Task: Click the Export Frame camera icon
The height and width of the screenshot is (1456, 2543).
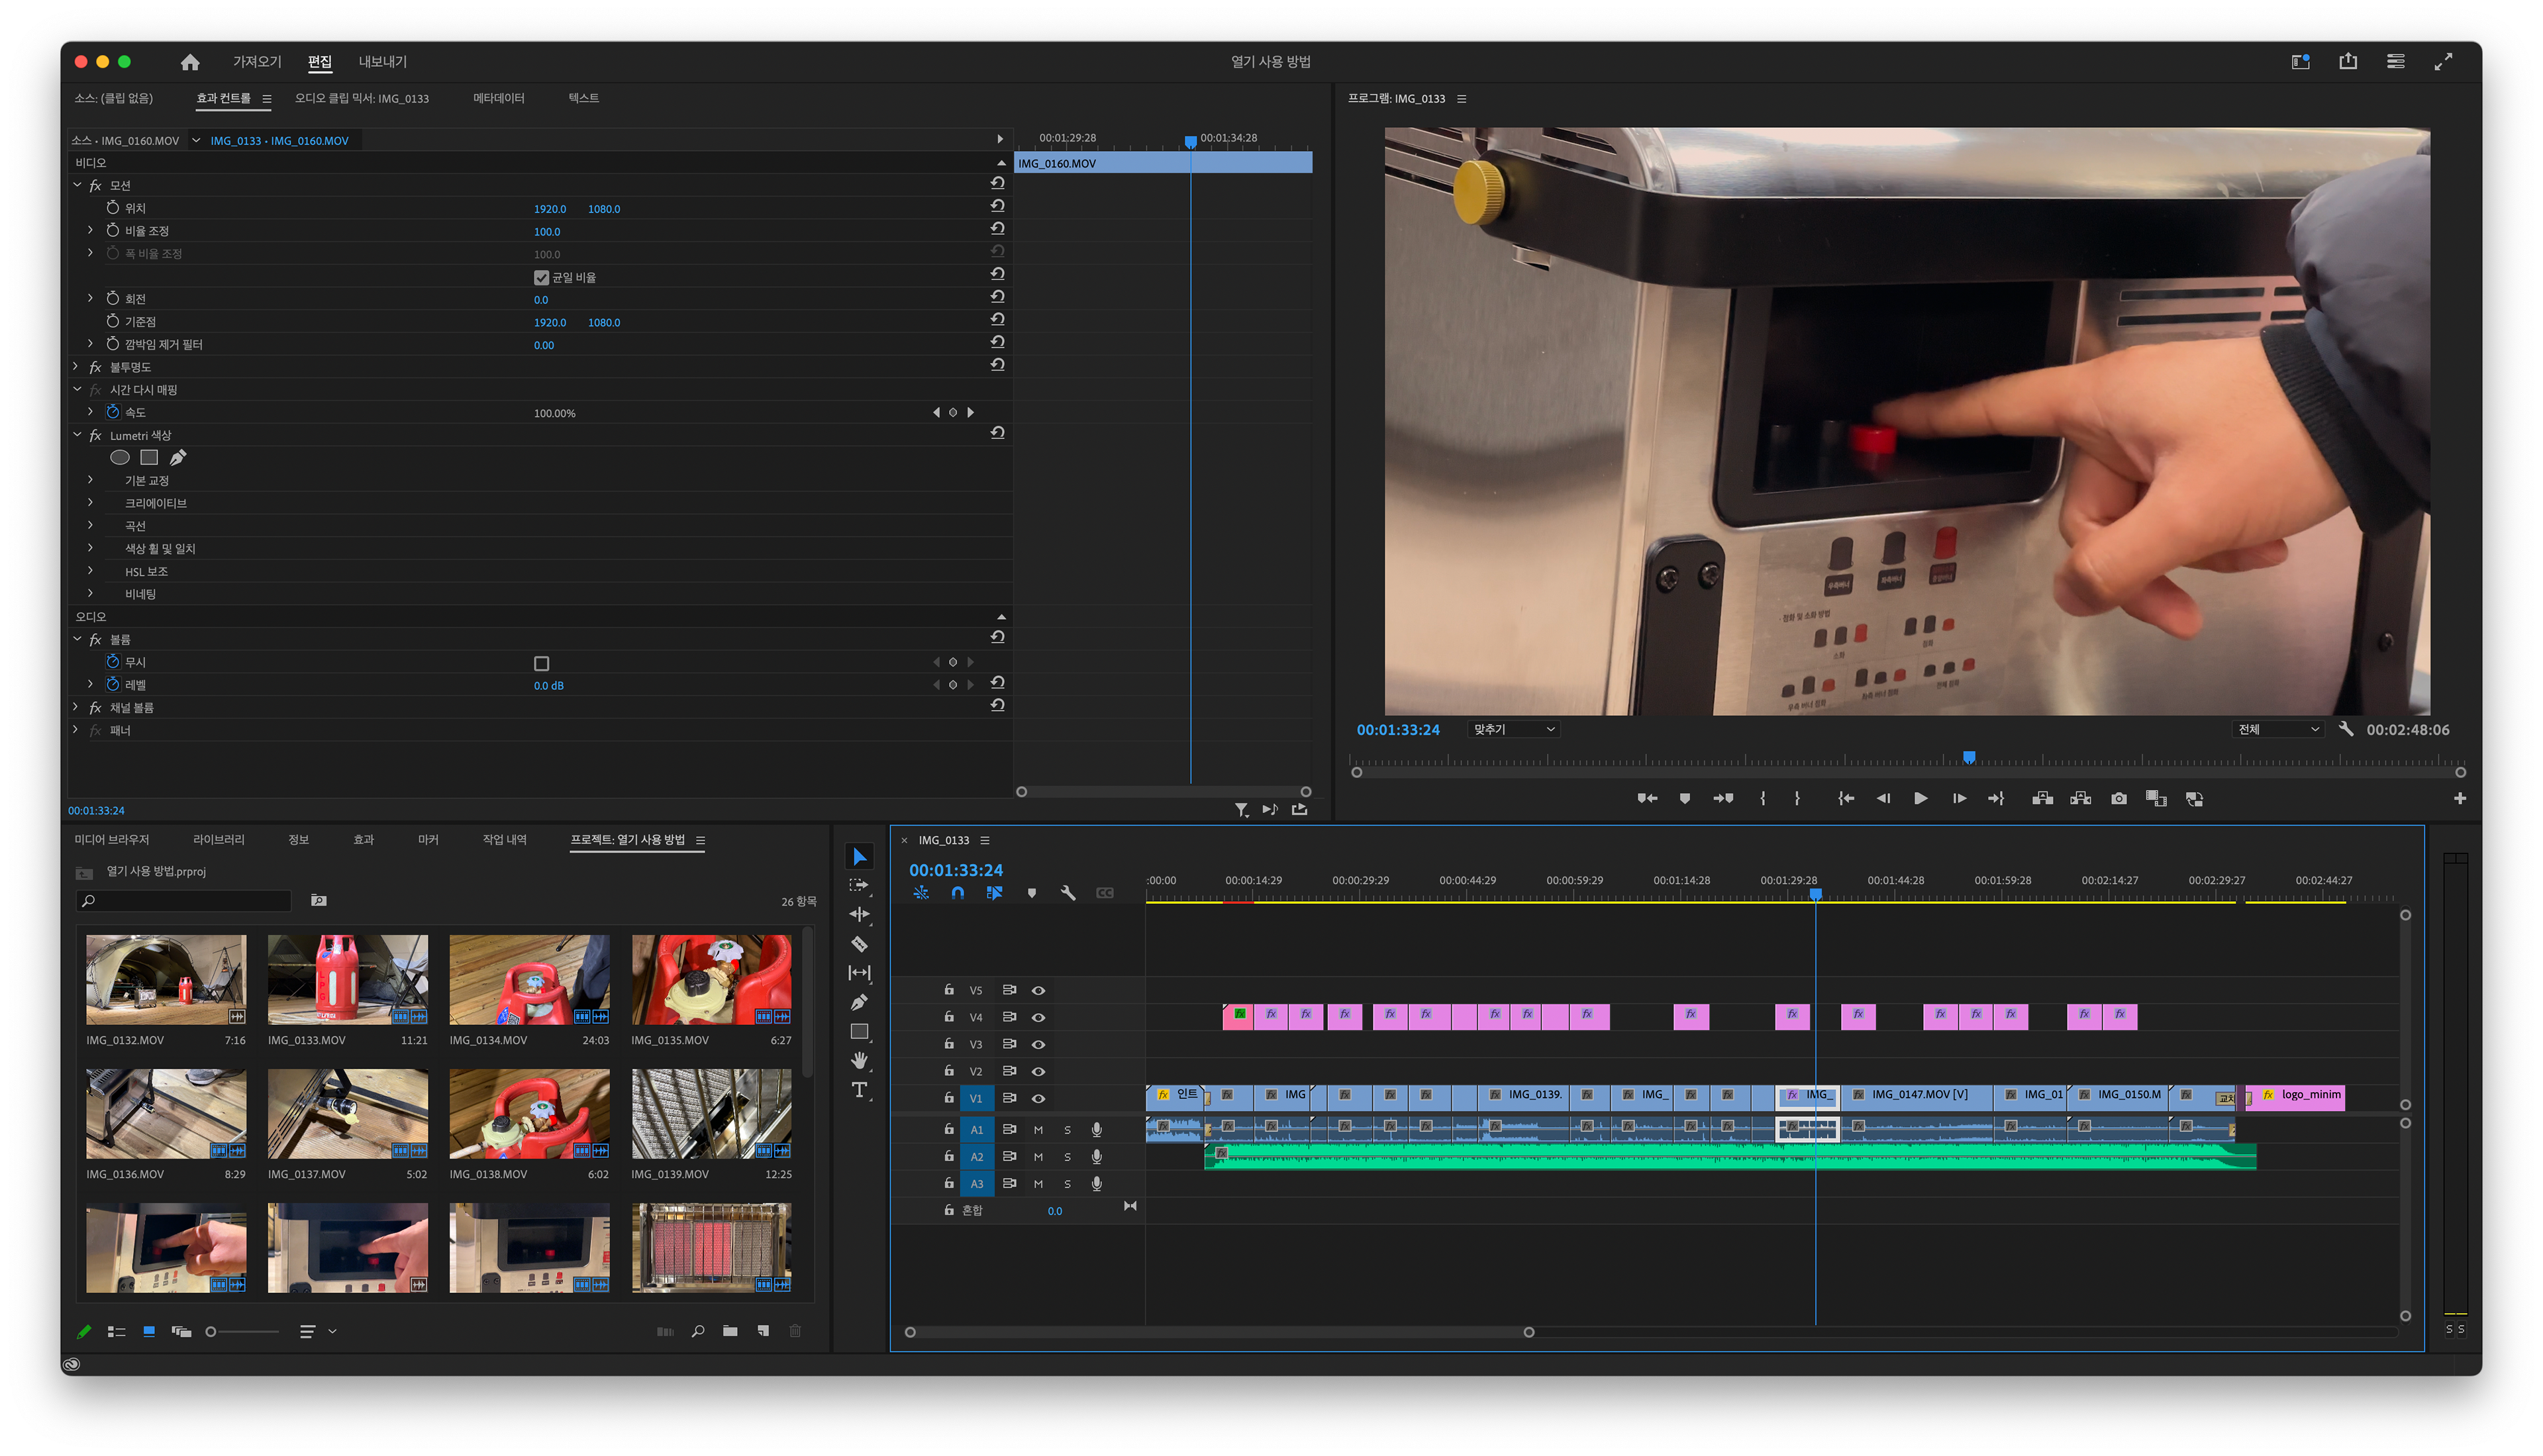Action: [x=2118, y=798]
